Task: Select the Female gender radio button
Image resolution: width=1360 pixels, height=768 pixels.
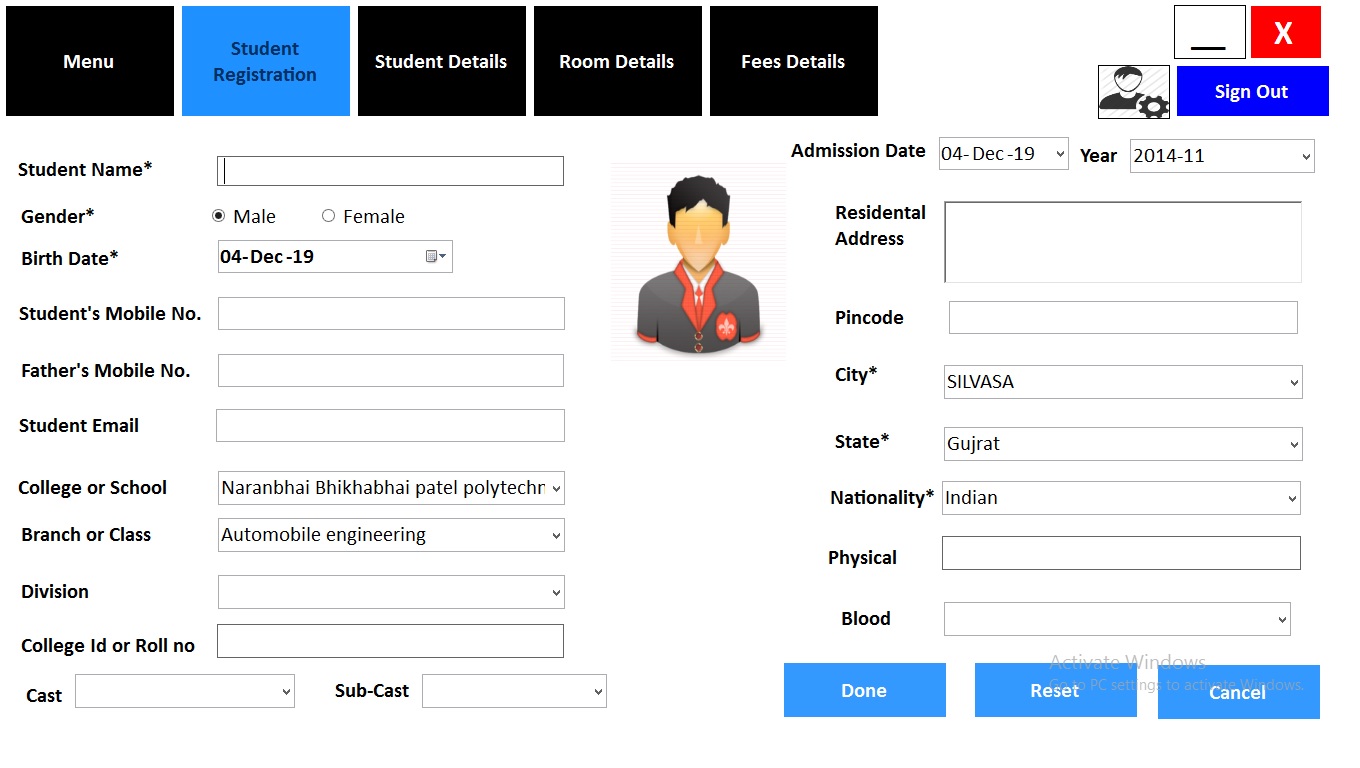Action: pyautogui.click(x=328, y=216)
